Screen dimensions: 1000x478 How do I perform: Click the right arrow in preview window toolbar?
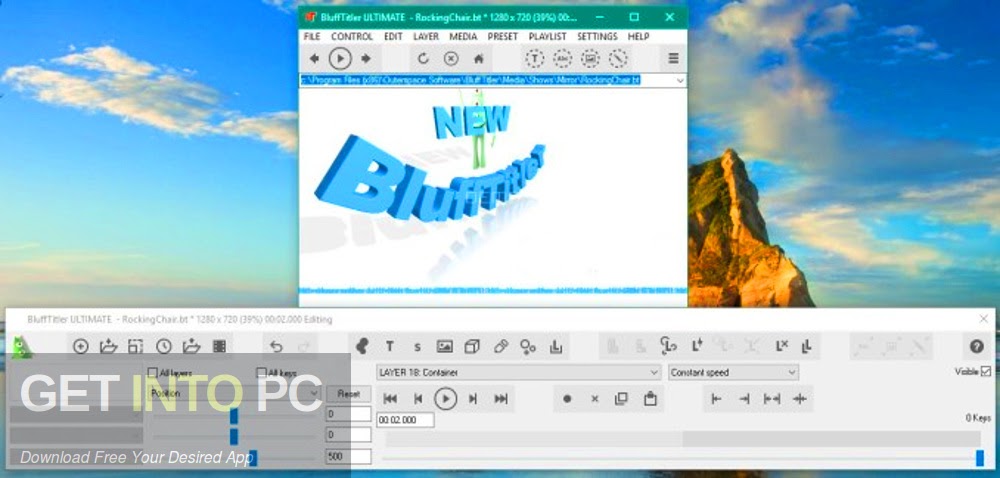(x=366, y=59)
